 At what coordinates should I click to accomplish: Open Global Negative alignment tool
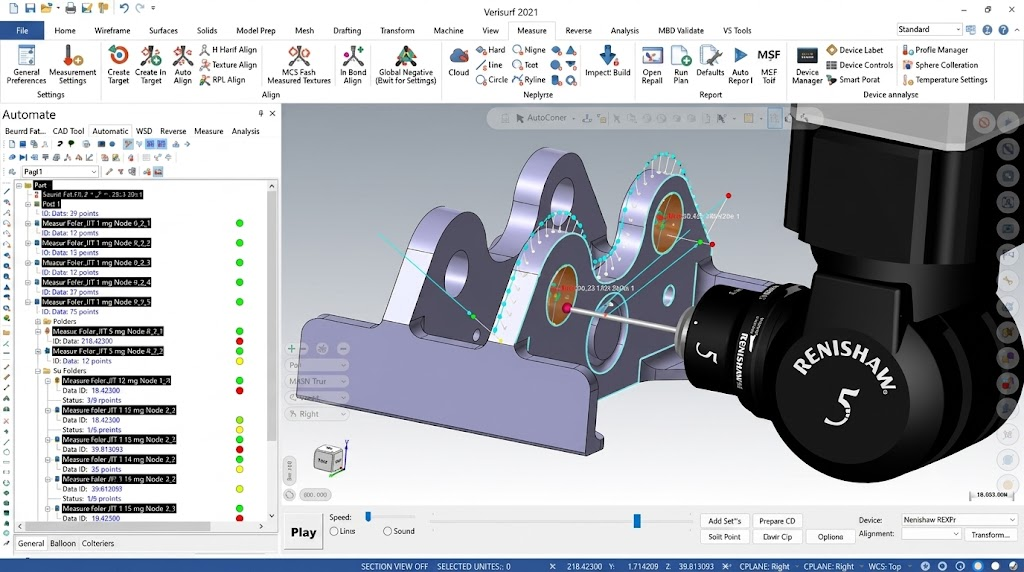pos(406,64)
